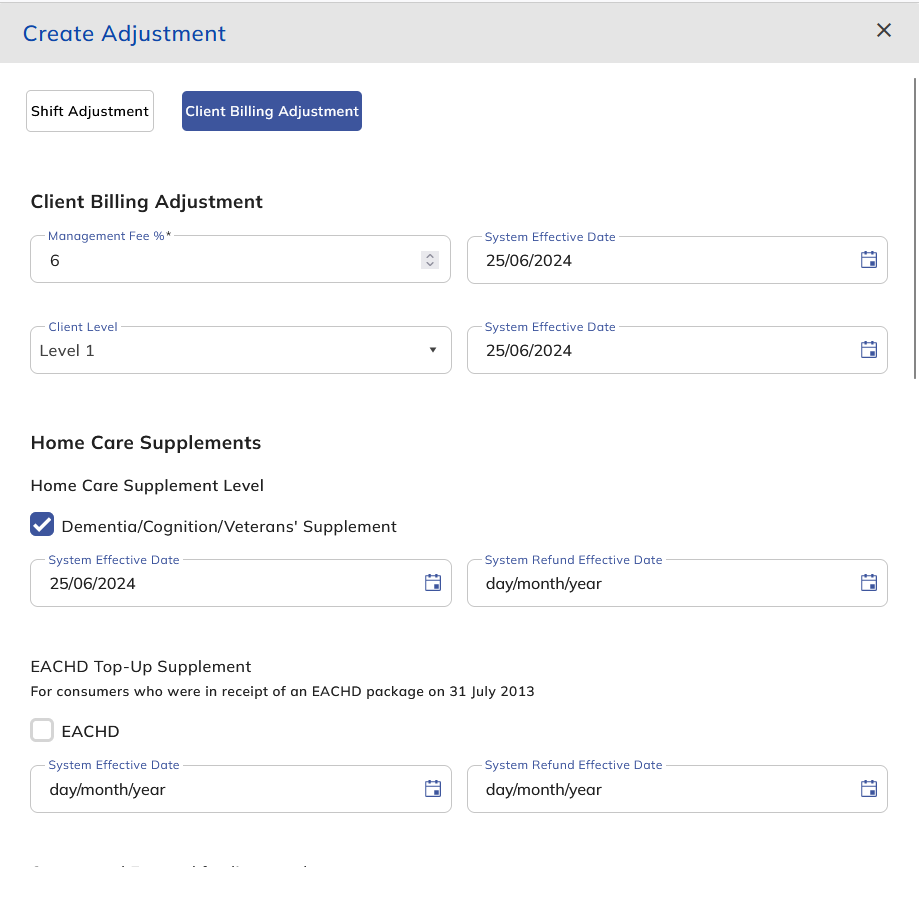Open calendar for EACHD System Refund Effective Date
The height and width of the screenshot is (897, 919).
(868, 788)
